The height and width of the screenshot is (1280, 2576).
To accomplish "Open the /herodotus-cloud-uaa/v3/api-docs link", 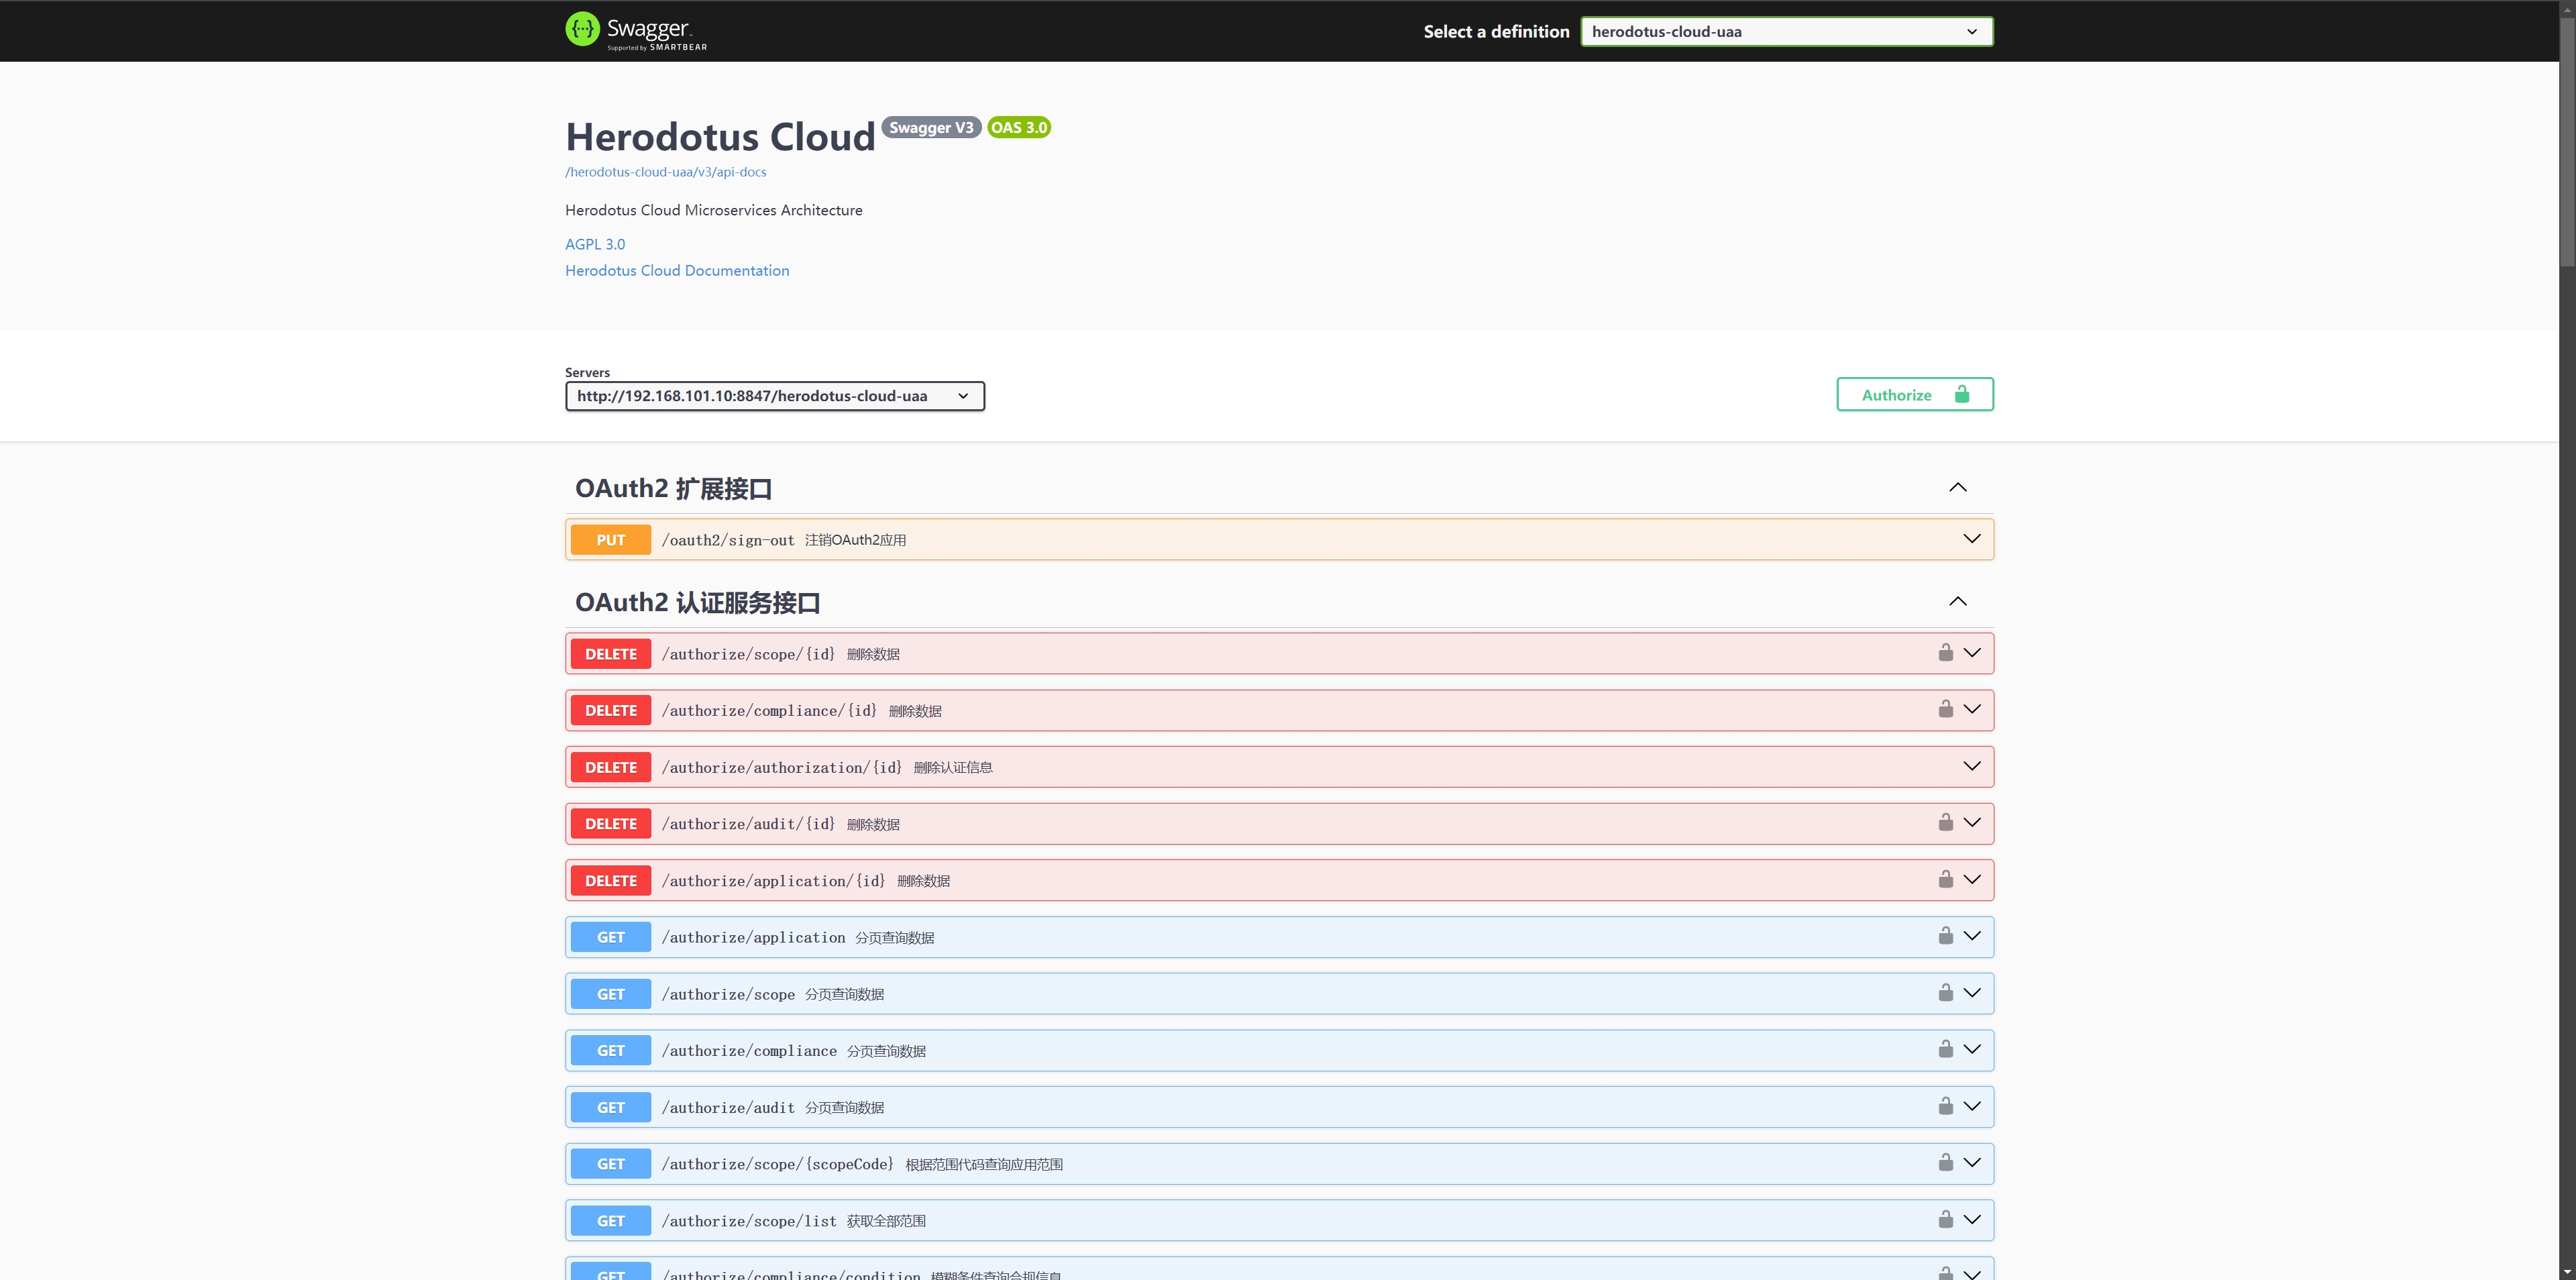I will (x=666, y=172).
